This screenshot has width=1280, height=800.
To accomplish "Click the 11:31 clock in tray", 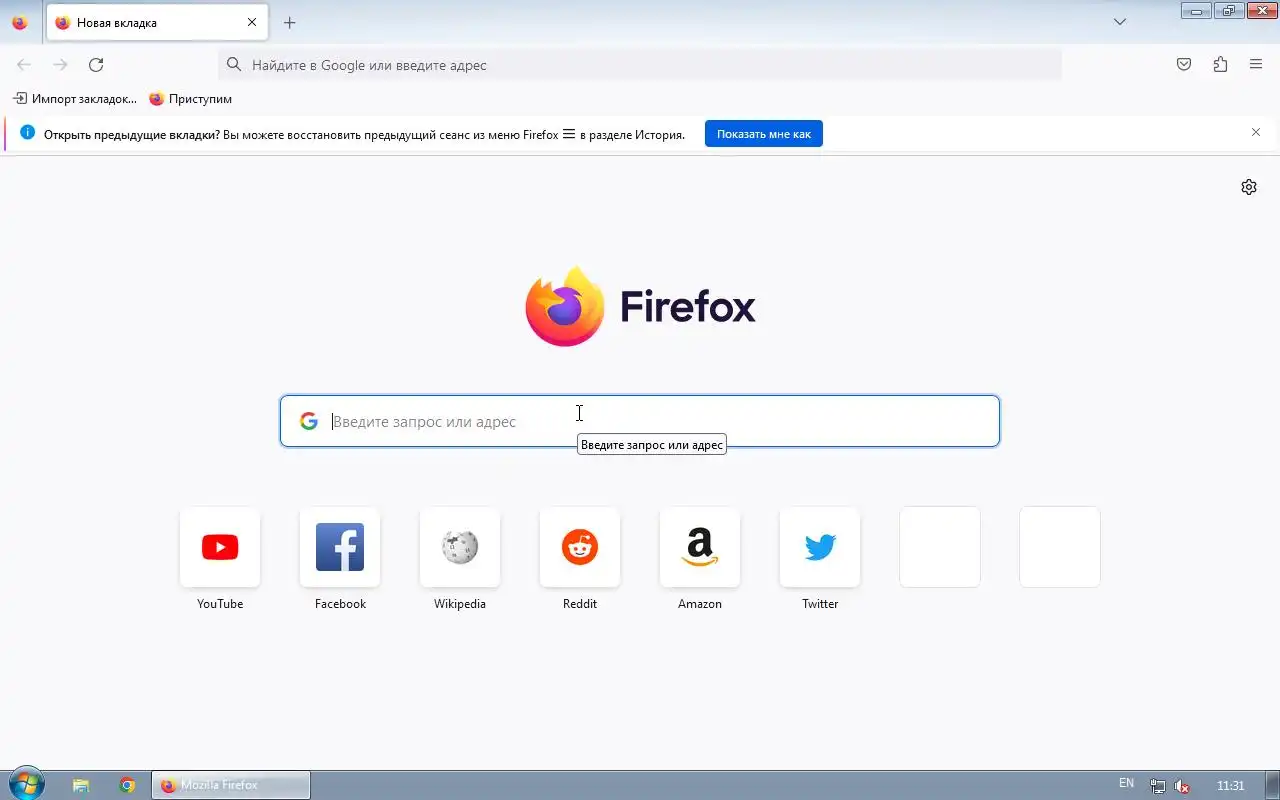I will [1230, 786].
